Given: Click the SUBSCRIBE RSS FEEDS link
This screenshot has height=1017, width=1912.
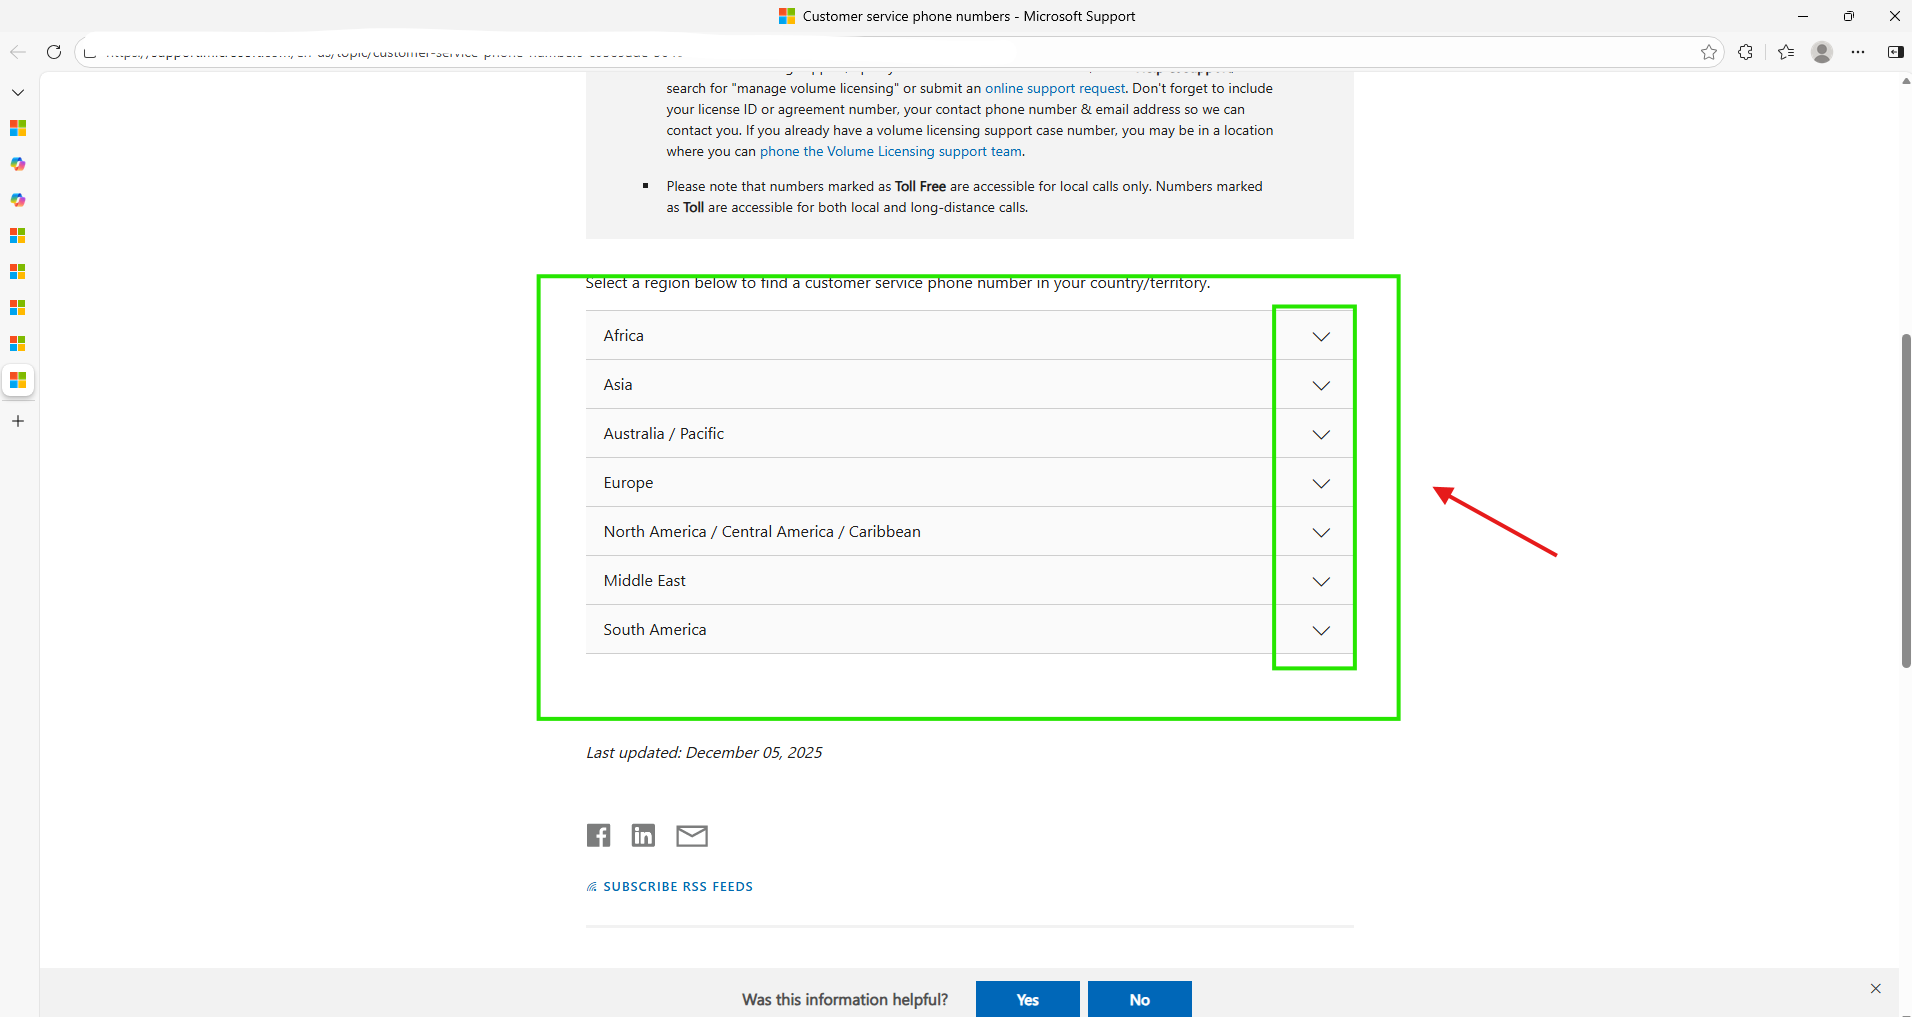Looking at the screenshot, I should tap(670, 887).
